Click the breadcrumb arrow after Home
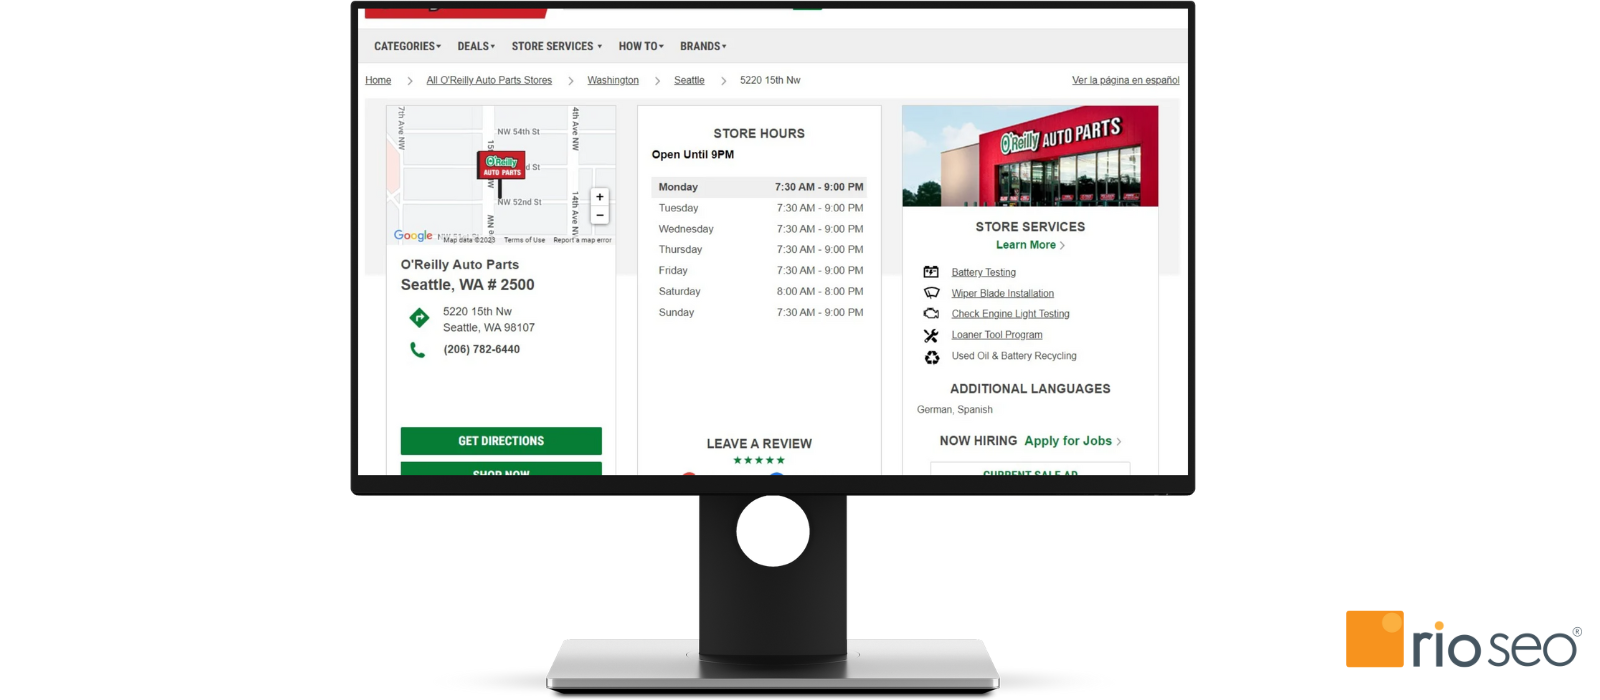Image resolution: width=1600 pixels, height=700 pixels. point(409,81)
